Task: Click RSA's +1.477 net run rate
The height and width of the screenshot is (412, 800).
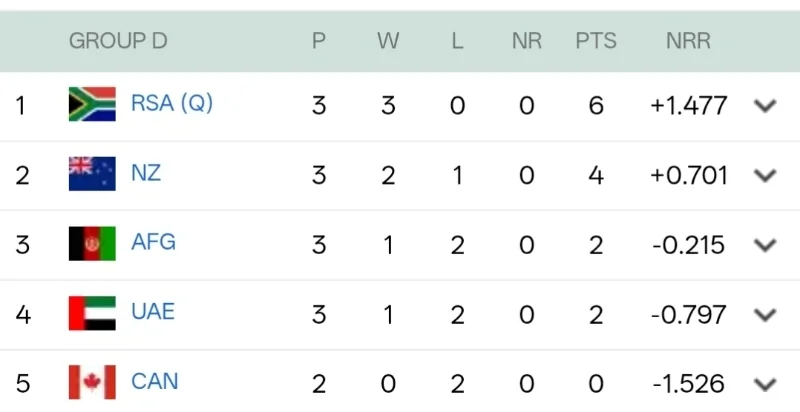Action: click(688, 105)
